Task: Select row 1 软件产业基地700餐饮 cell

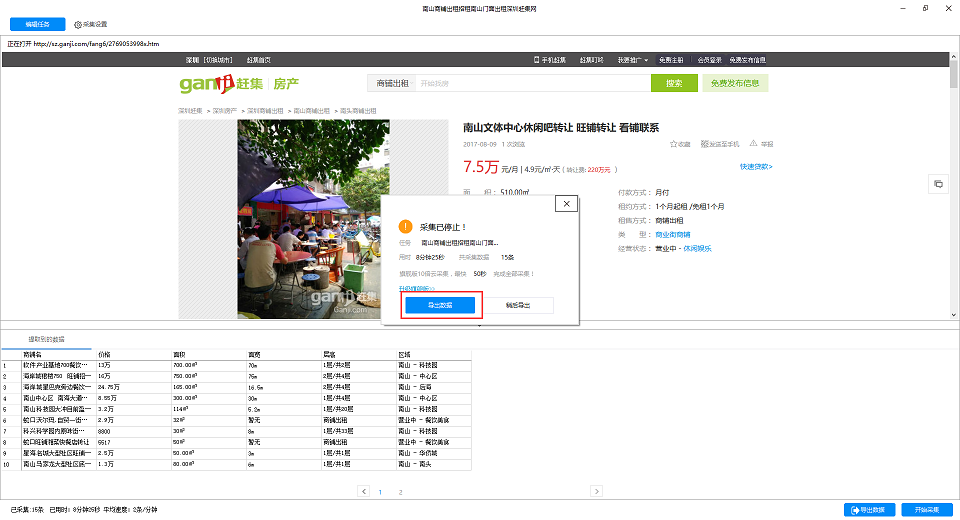Action: [x=58, y=365]
